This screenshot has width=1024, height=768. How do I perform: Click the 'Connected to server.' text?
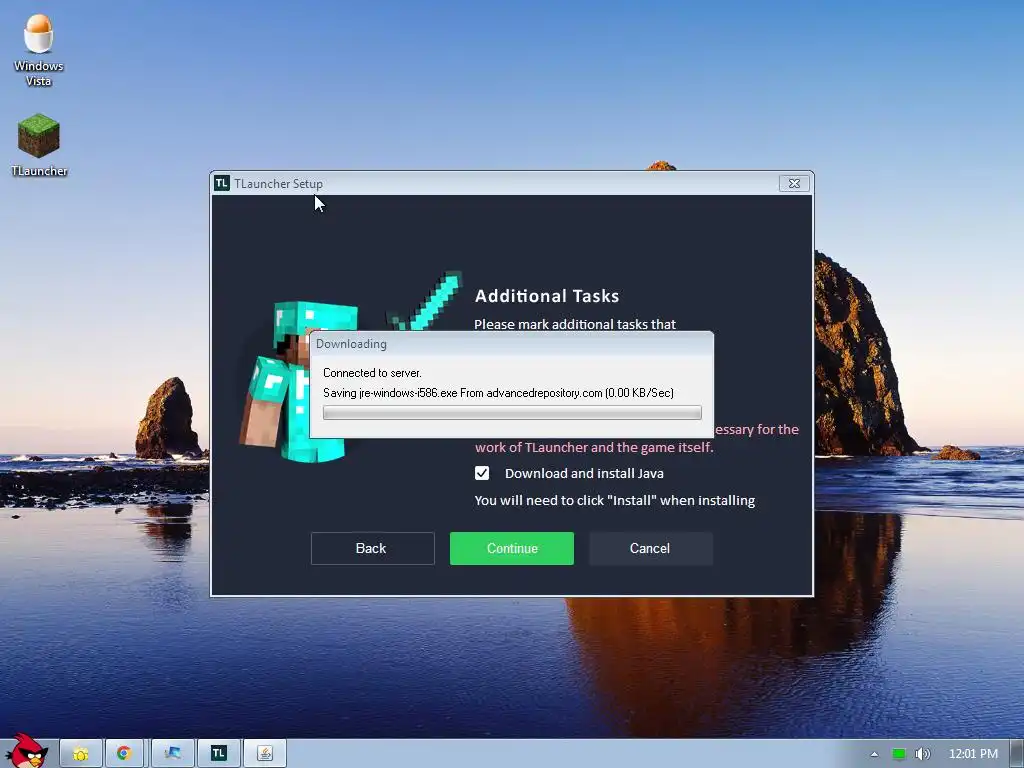click(x=372, y=373)
